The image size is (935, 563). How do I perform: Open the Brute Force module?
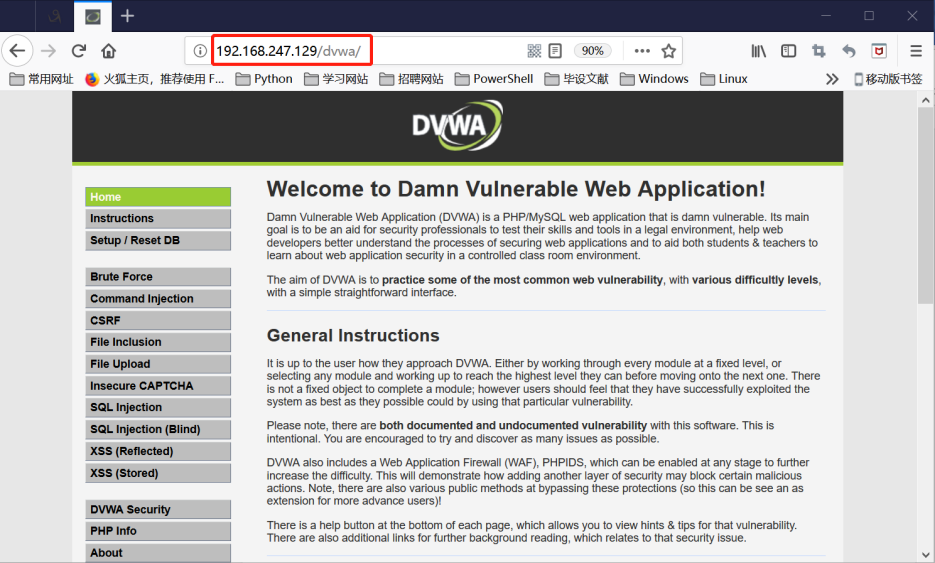pos(158,277)
